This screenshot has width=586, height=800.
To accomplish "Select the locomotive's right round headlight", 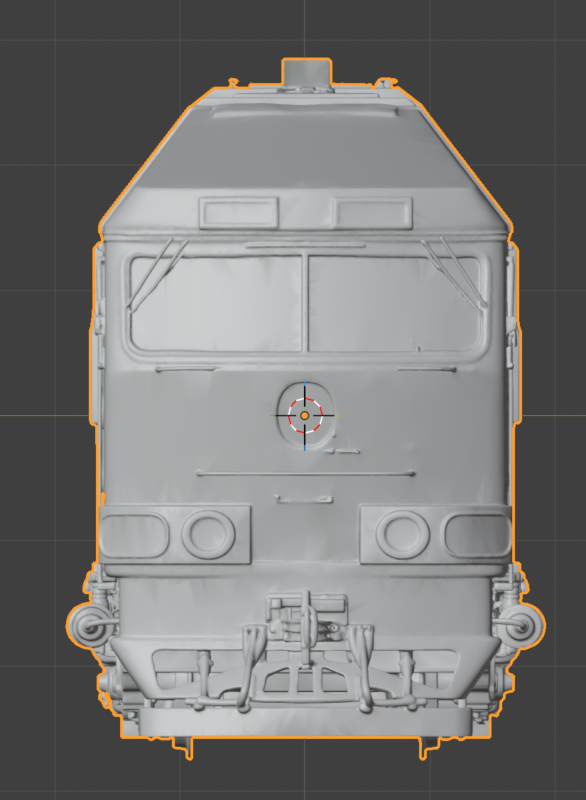I will [x=402, y=534].
